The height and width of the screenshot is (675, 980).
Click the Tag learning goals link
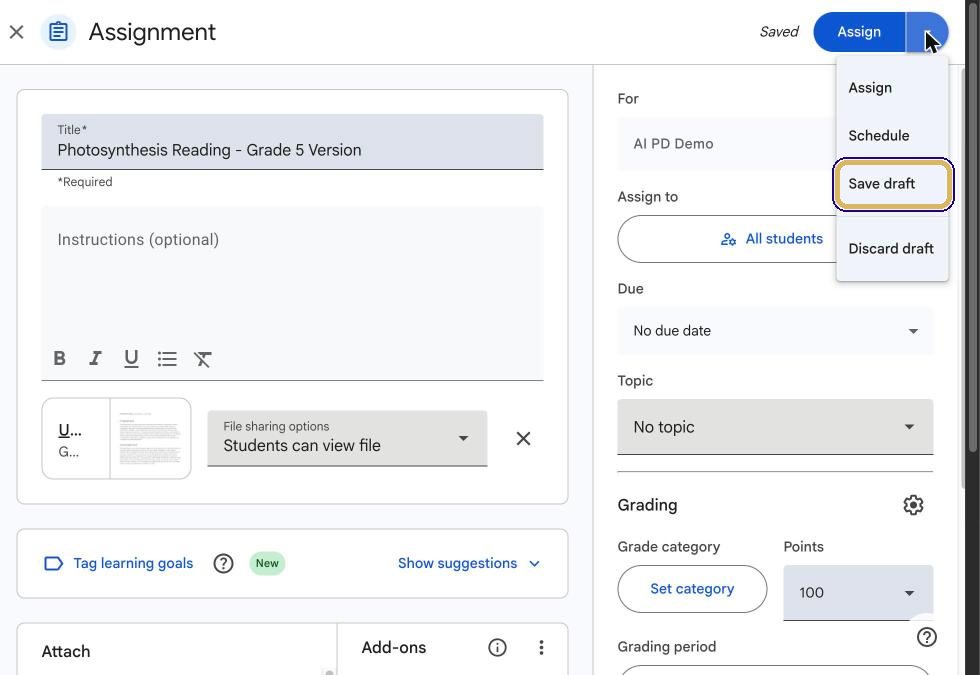(133, 564)
